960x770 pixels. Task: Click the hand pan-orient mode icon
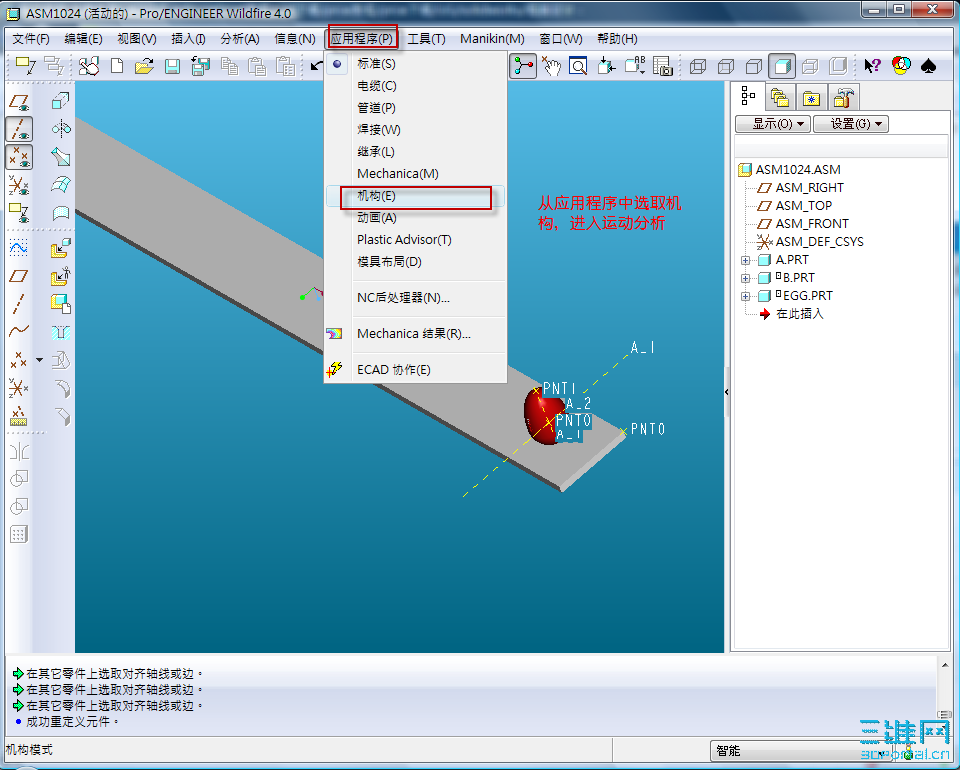[x=551, y=65]
